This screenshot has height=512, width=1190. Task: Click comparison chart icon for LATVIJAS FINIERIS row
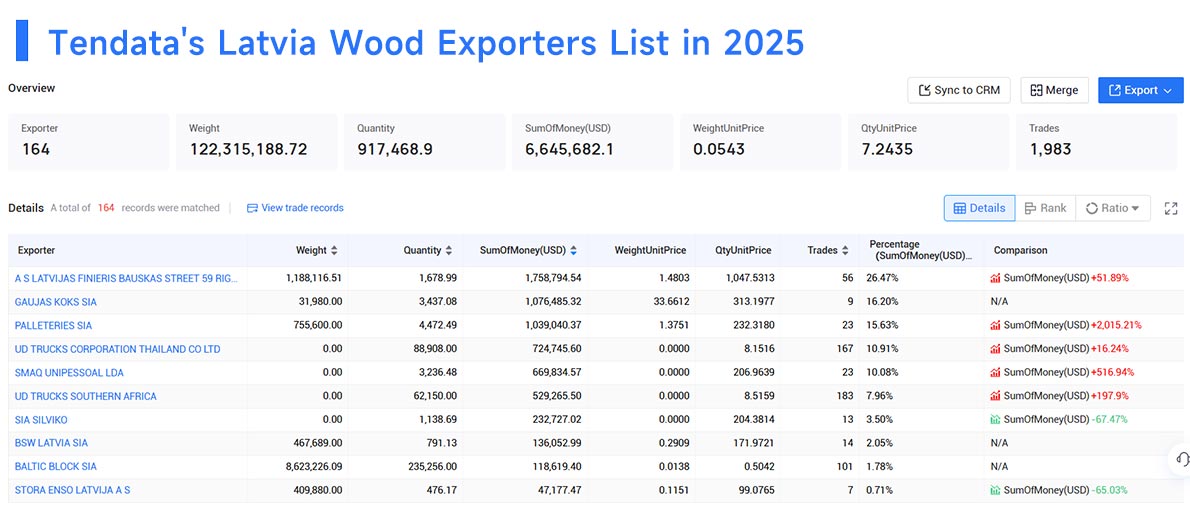996,278
